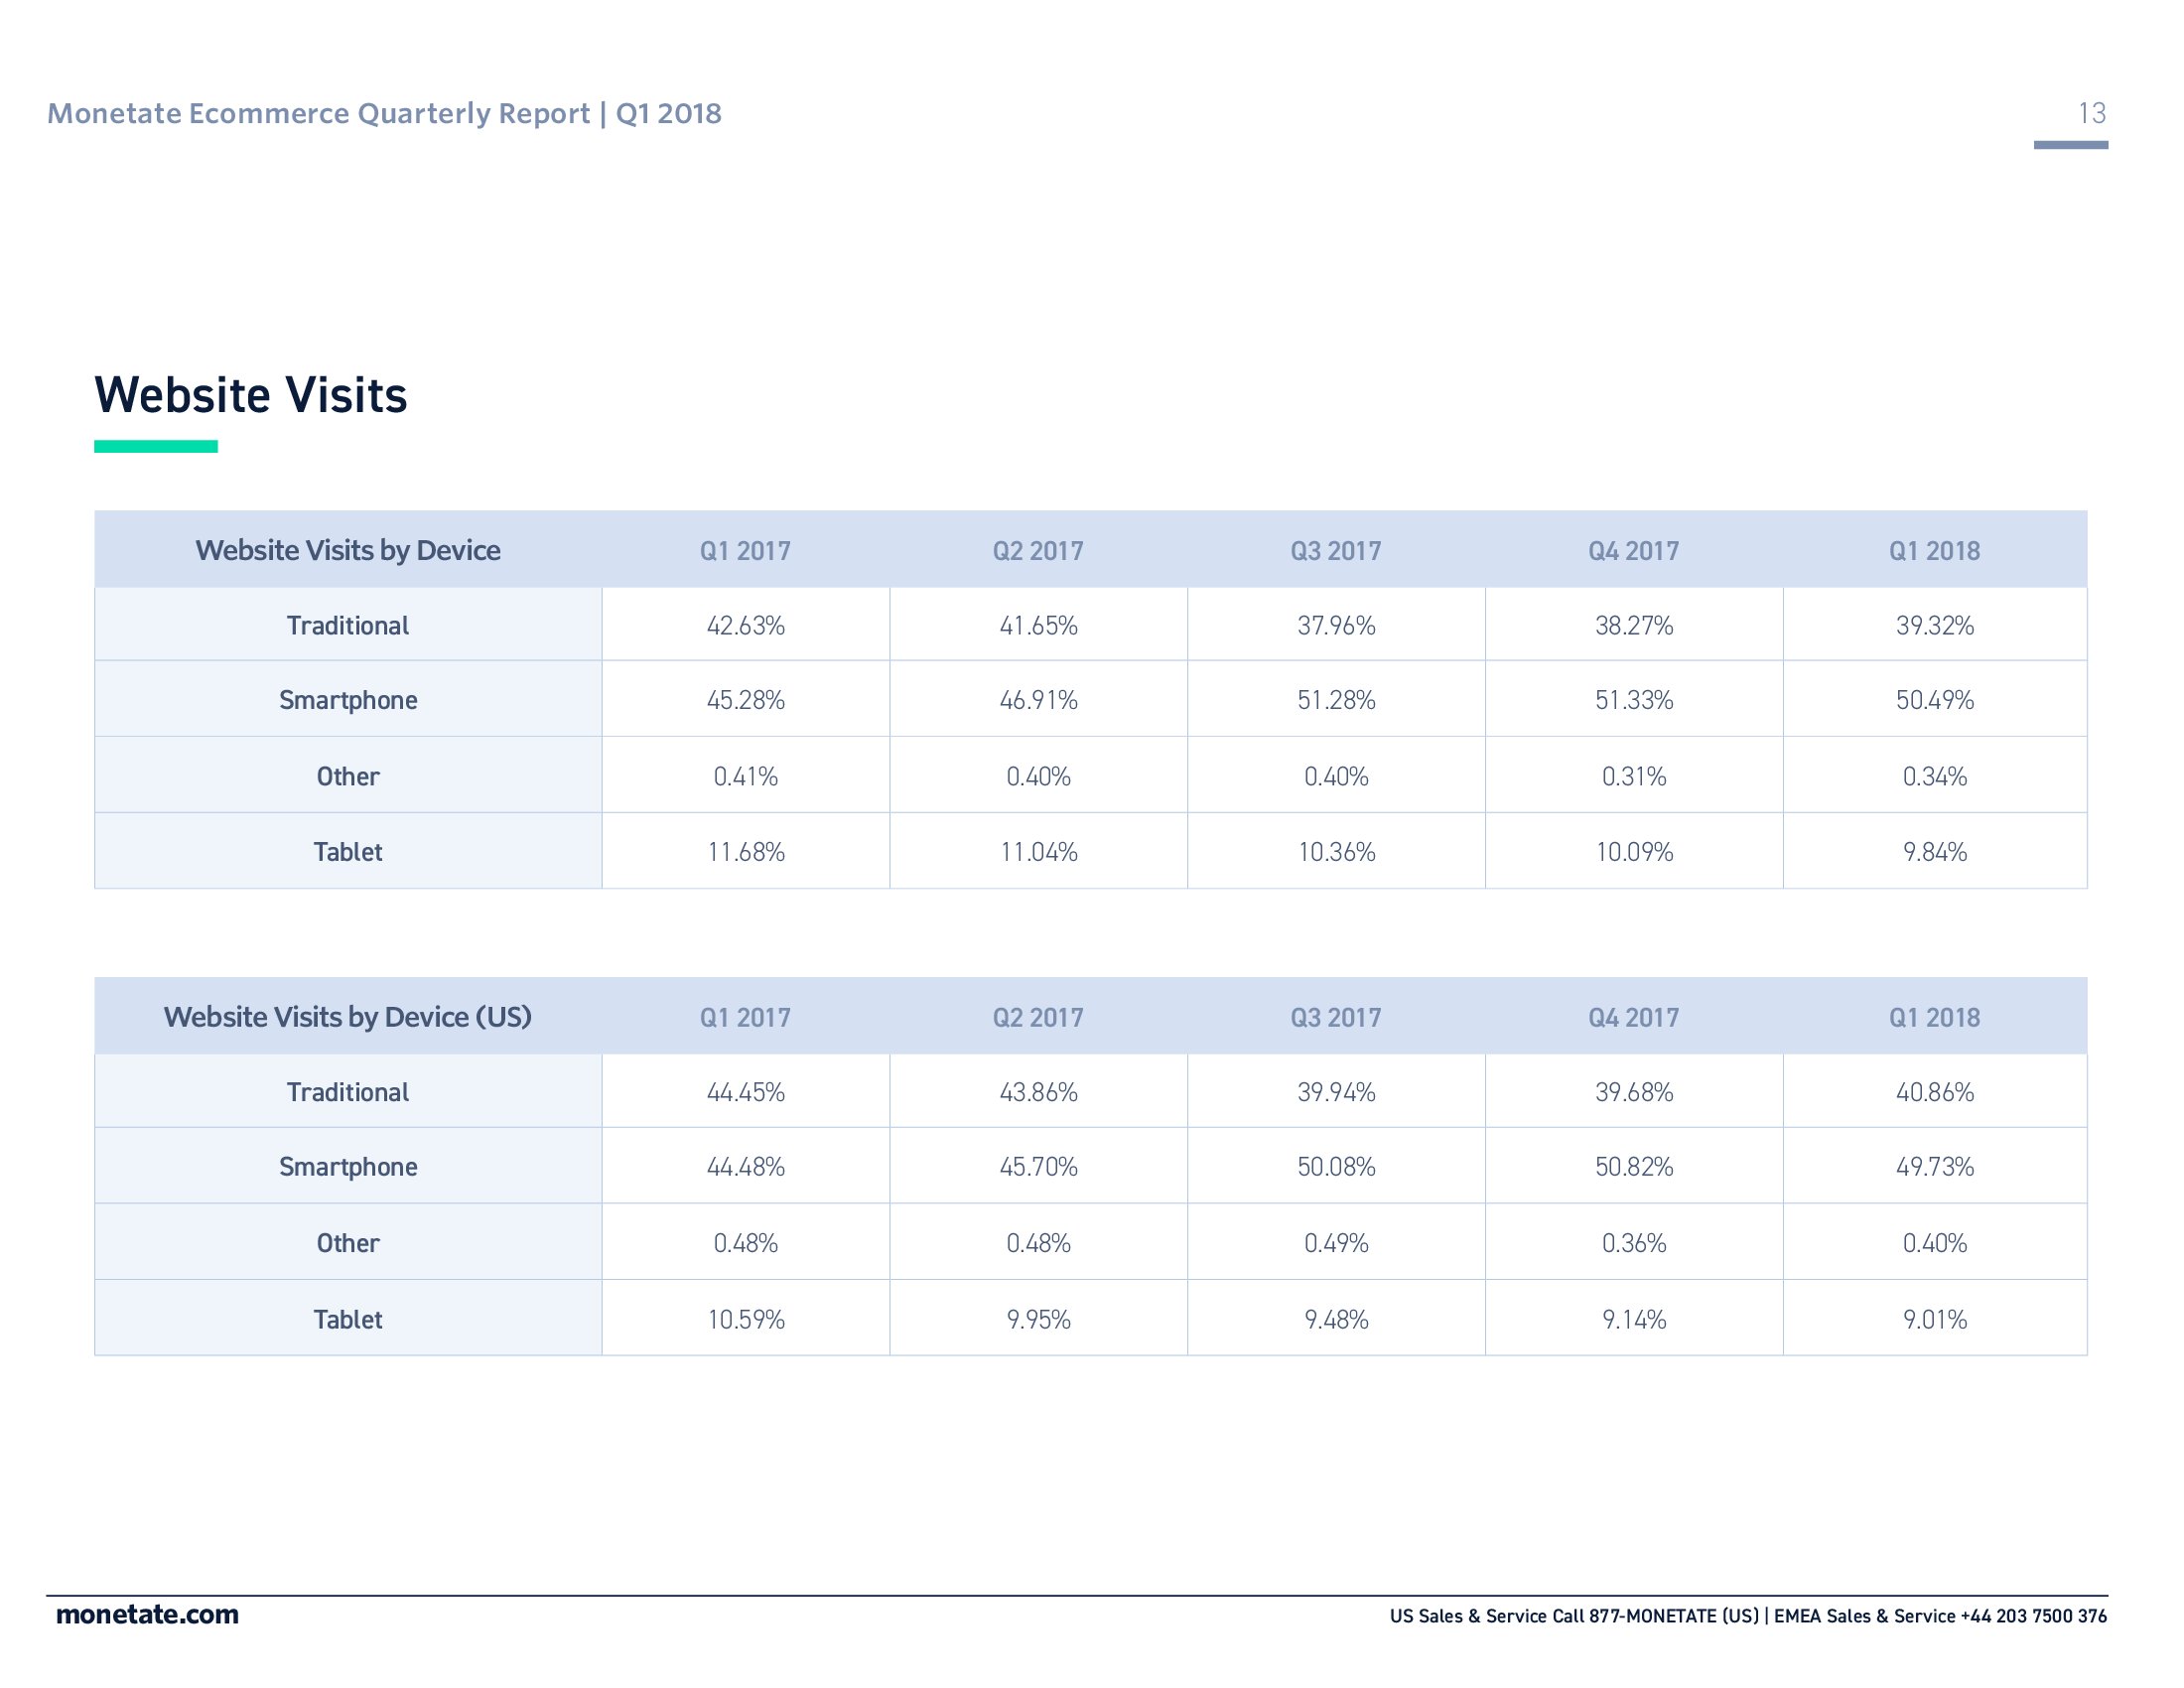Open the monetate.com footer link
The image size is (2184, 1688).
[x=147, y=1615]
